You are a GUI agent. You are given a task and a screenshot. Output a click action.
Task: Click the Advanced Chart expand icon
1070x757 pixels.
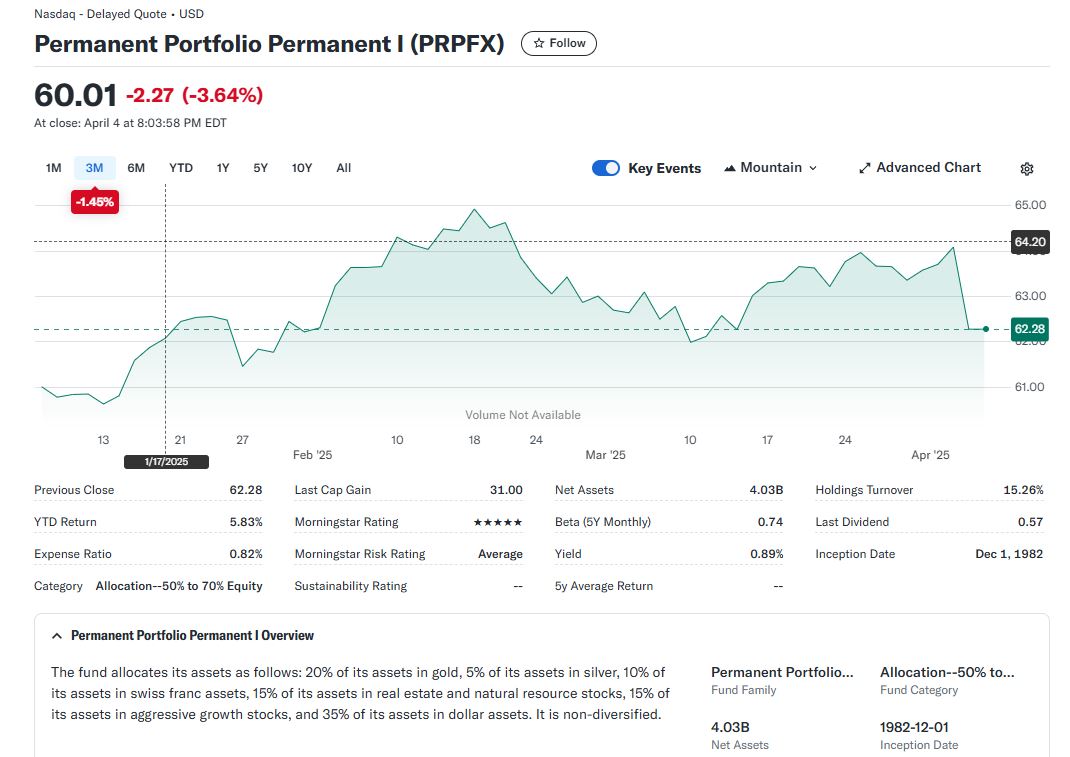click(x=865, y=168)
